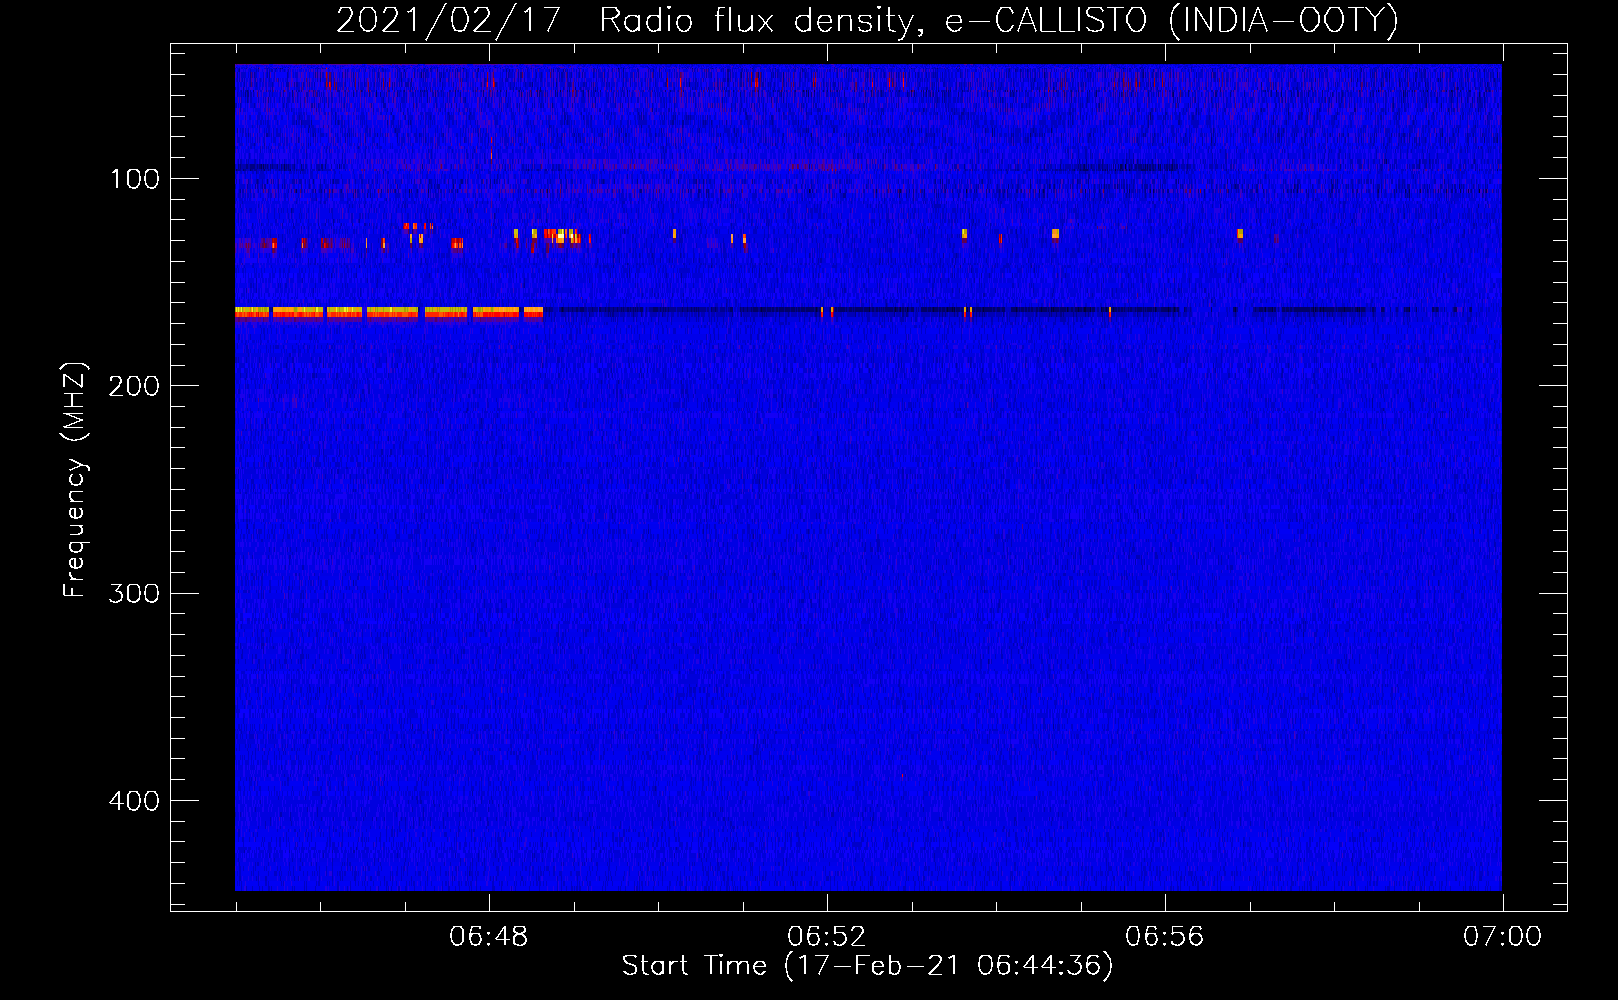
Task: Click the '400' frequency tick label
Action: [x=134, y=801]
